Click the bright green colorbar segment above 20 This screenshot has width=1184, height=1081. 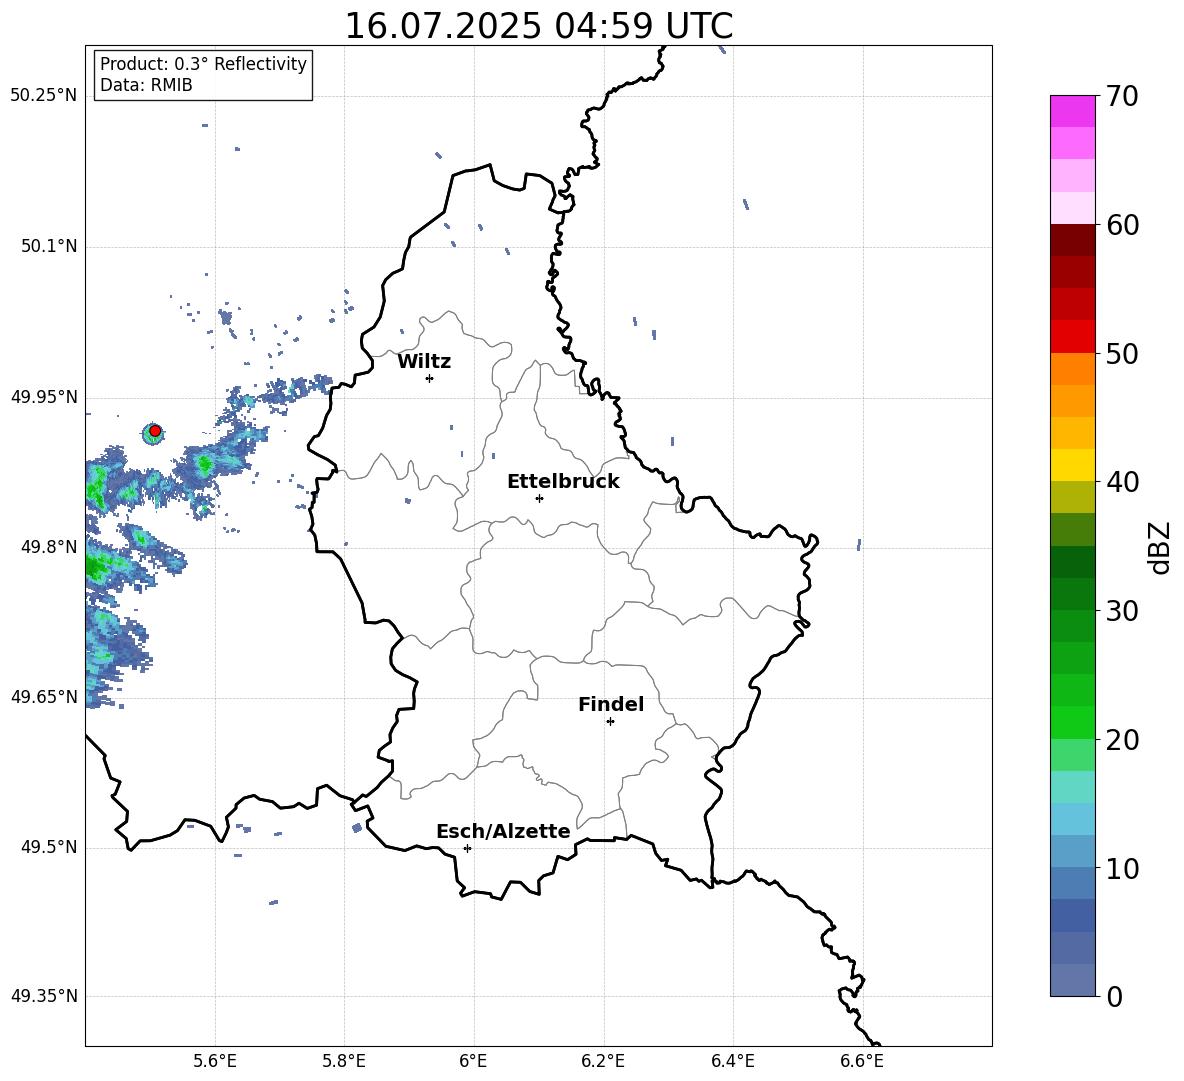click(1072, 722)
